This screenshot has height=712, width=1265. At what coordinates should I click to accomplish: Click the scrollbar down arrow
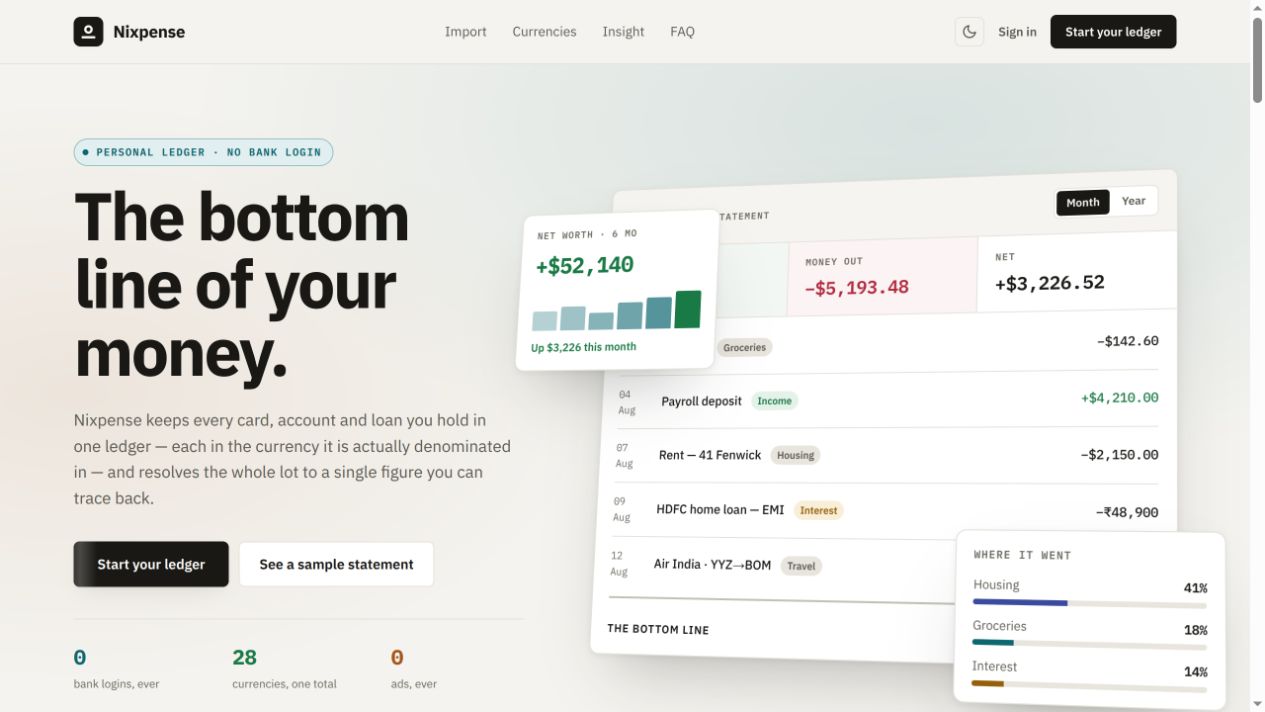[1257, 704]
